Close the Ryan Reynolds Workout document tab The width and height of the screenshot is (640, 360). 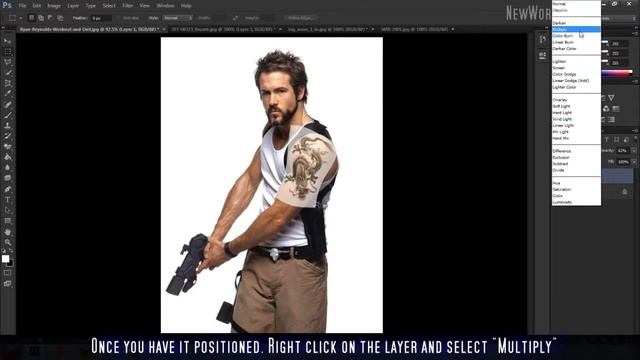point(164,29)
